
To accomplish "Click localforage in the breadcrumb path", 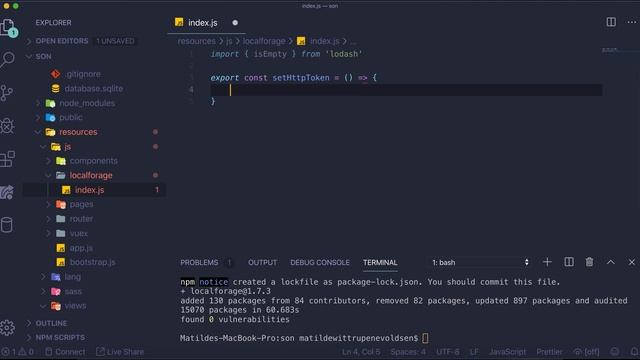I will [264, 41].
